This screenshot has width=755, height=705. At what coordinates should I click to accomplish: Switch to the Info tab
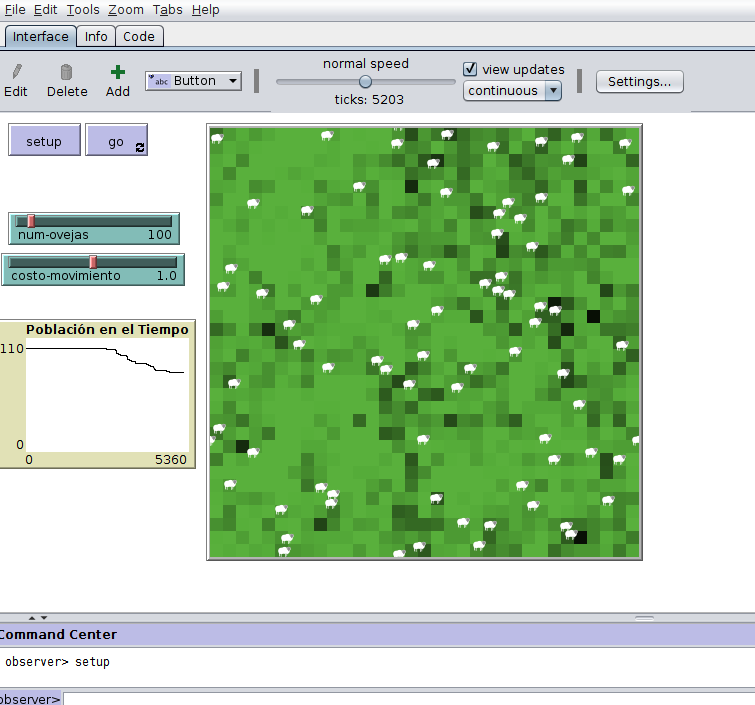click(x=96, y=36)
